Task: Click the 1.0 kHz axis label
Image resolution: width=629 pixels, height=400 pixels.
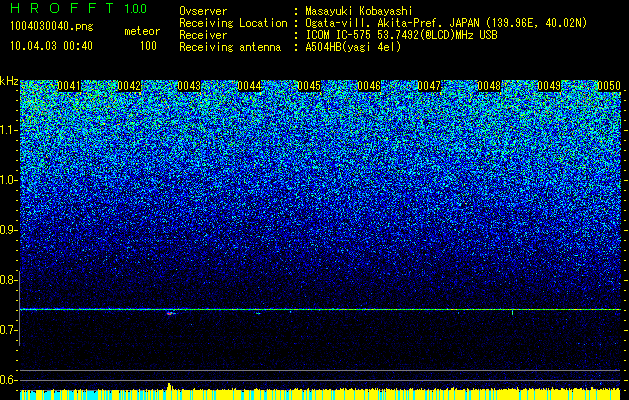Action: (8, 181)
